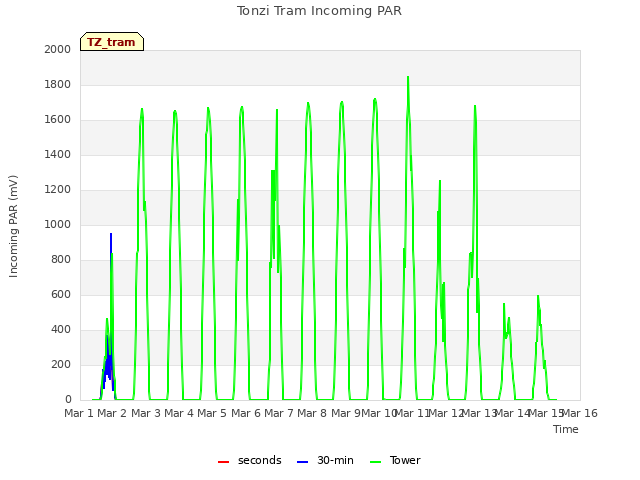Click the Mar 6 x-axis label
This screenshot has height=480, width=640.
(246, 413)
